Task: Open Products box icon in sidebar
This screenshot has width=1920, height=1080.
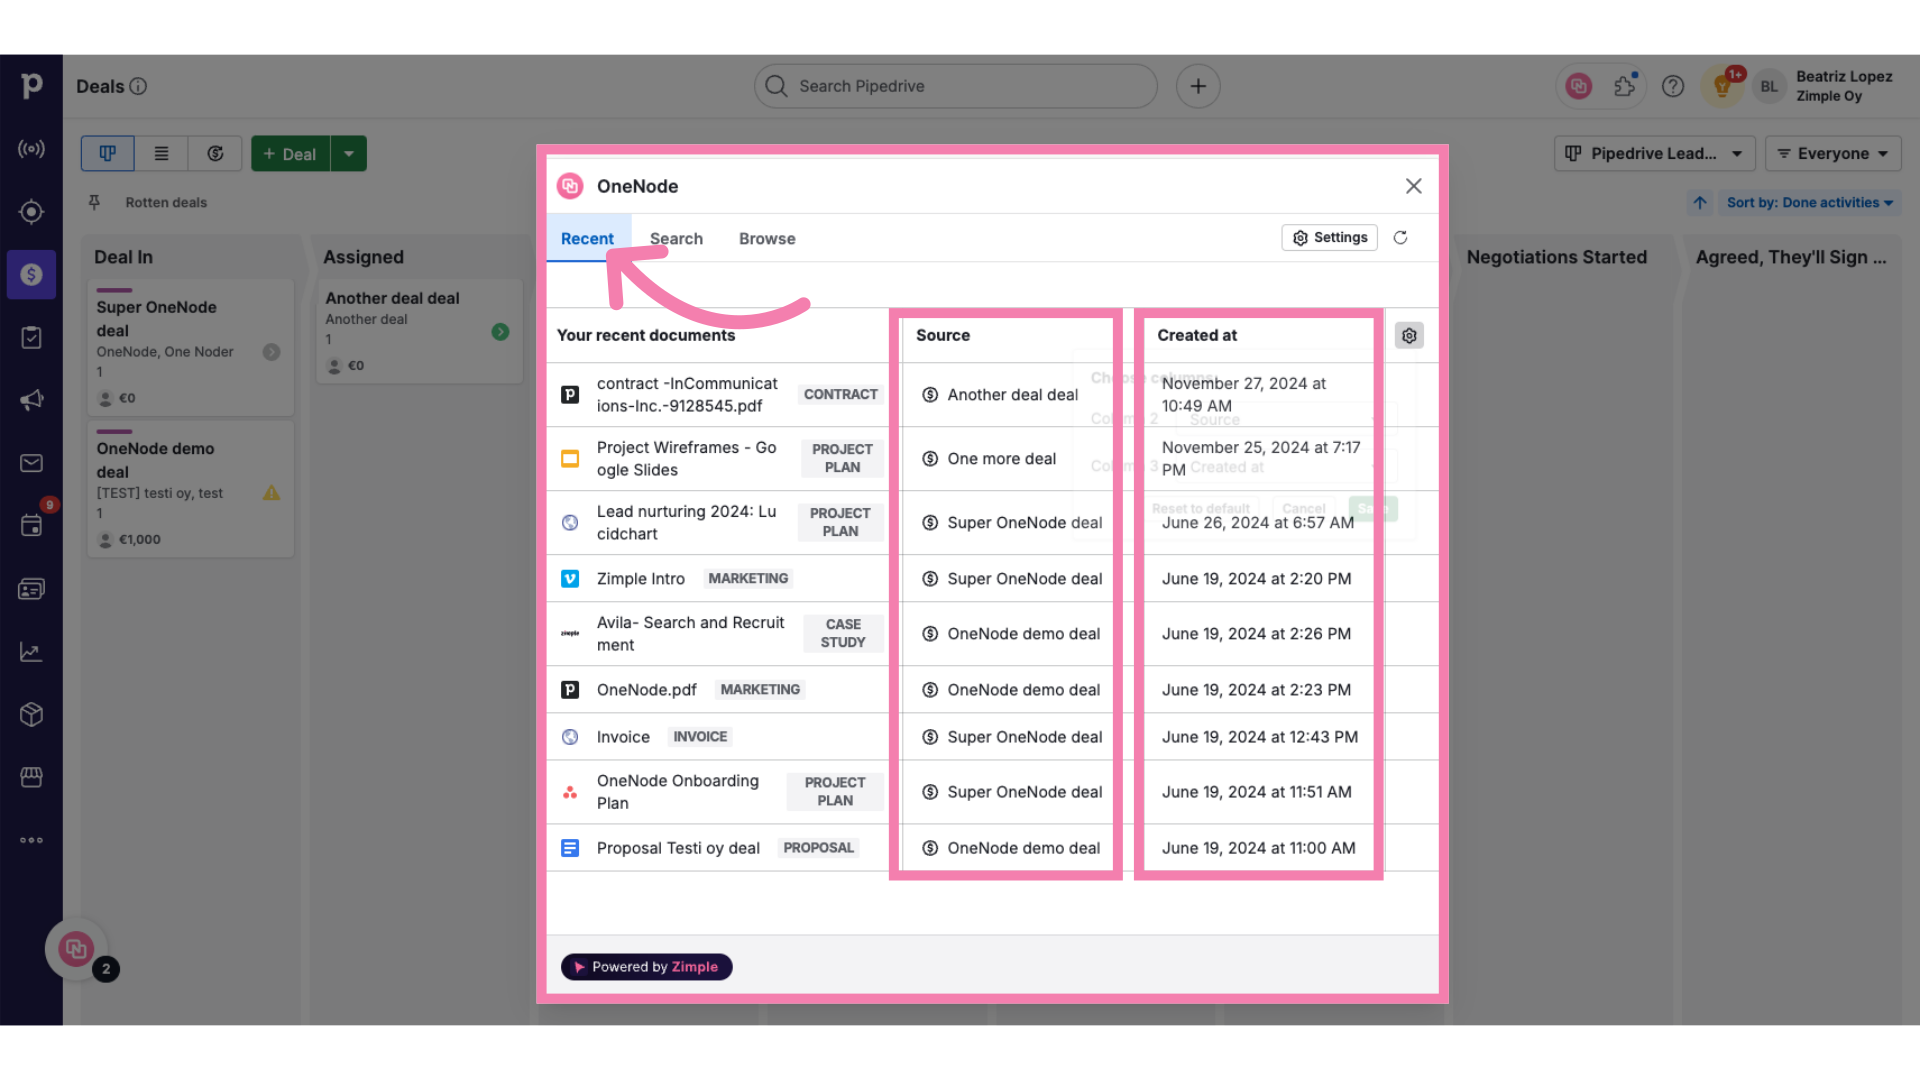Action: [x=31, y=714]
